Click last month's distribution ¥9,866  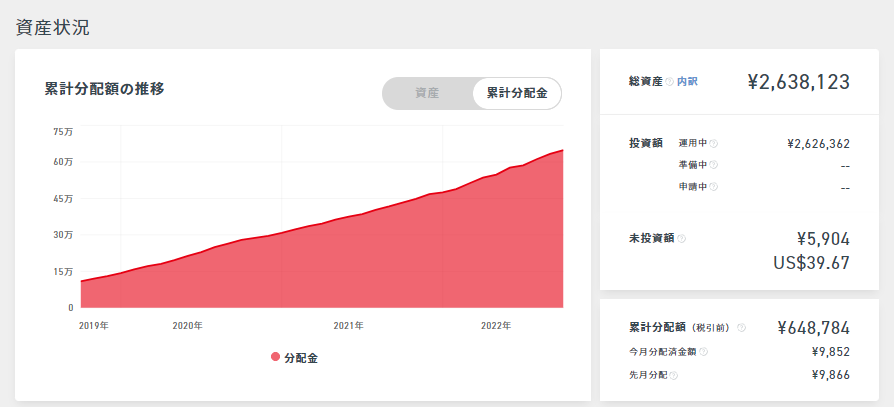click(x=831, y=375)
